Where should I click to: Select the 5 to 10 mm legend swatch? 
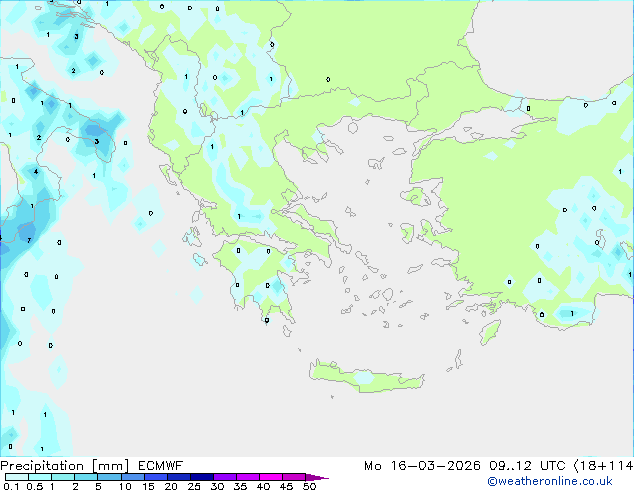coord(109,477)
